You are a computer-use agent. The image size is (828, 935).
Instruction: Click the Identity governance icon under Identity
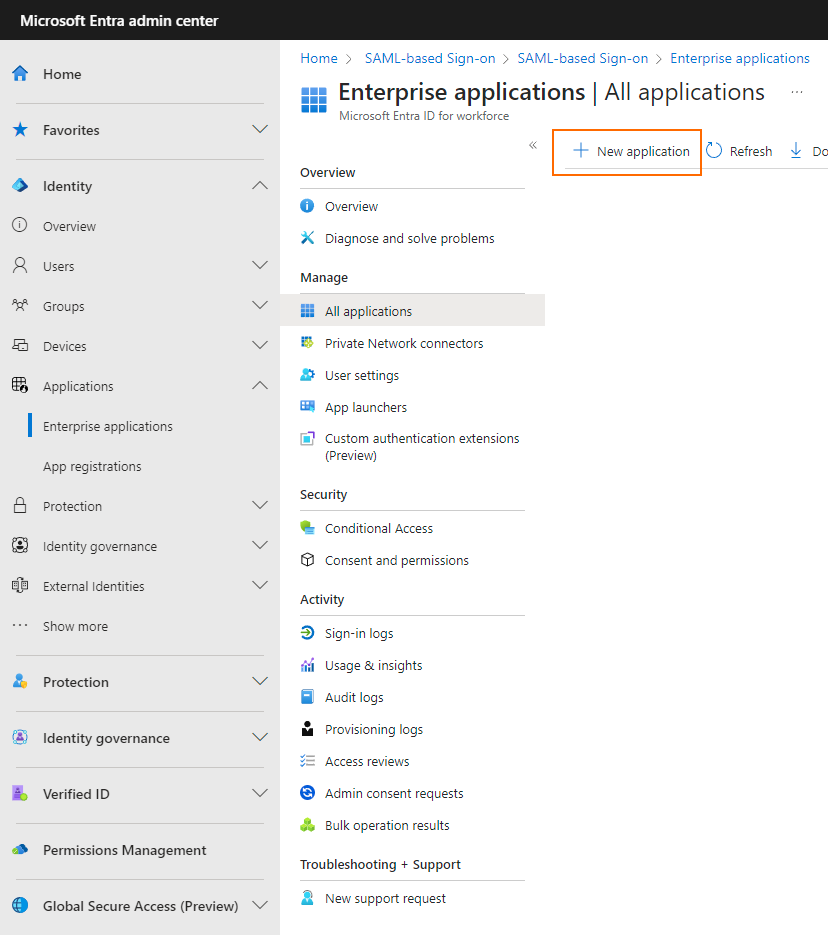coord(20,545)
